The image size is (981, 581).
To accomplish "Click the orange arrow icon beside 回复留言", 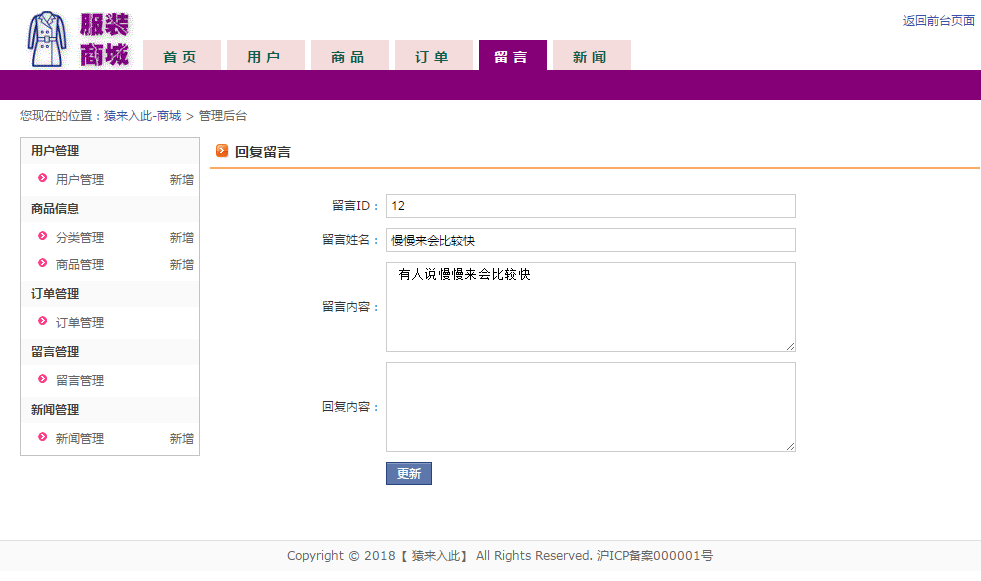I will tap(221, 151).
